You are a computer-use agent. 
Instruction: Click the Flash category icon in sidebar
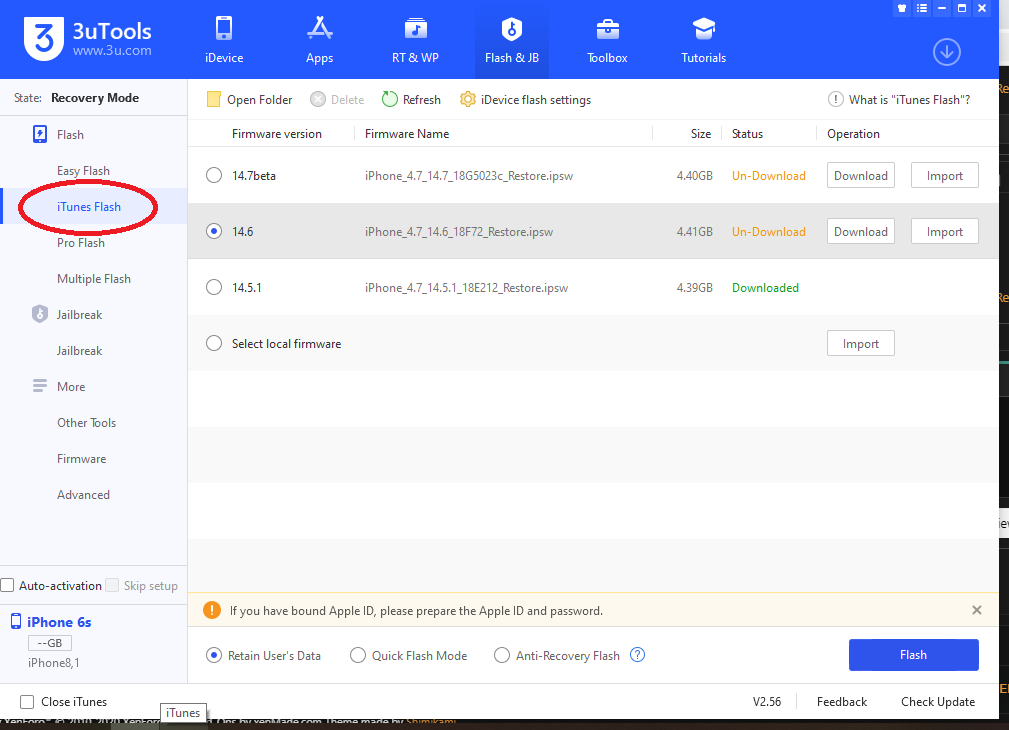pos(40,135)
